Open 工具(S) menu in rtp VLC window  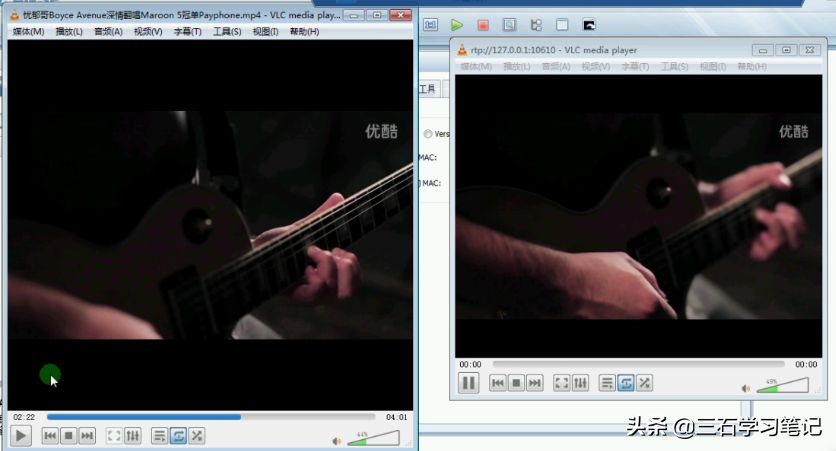674,66
